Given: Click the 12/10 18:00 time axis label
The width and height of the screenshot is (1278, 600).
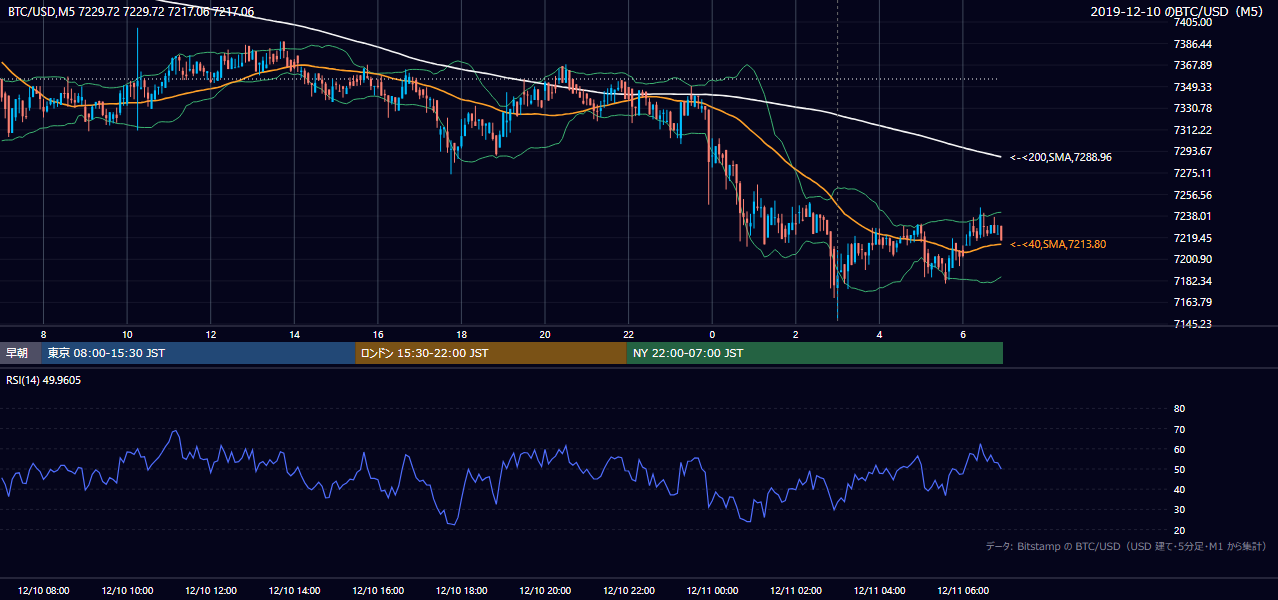Looking at the screenshot, I should [461, 591].
